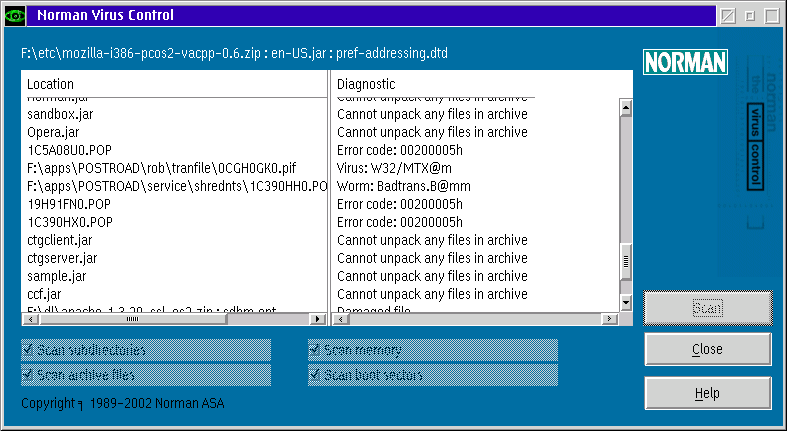The image size is (787, 431).
Task: Click the diagnostic for ccf.jar
Action: click(432, 294)
